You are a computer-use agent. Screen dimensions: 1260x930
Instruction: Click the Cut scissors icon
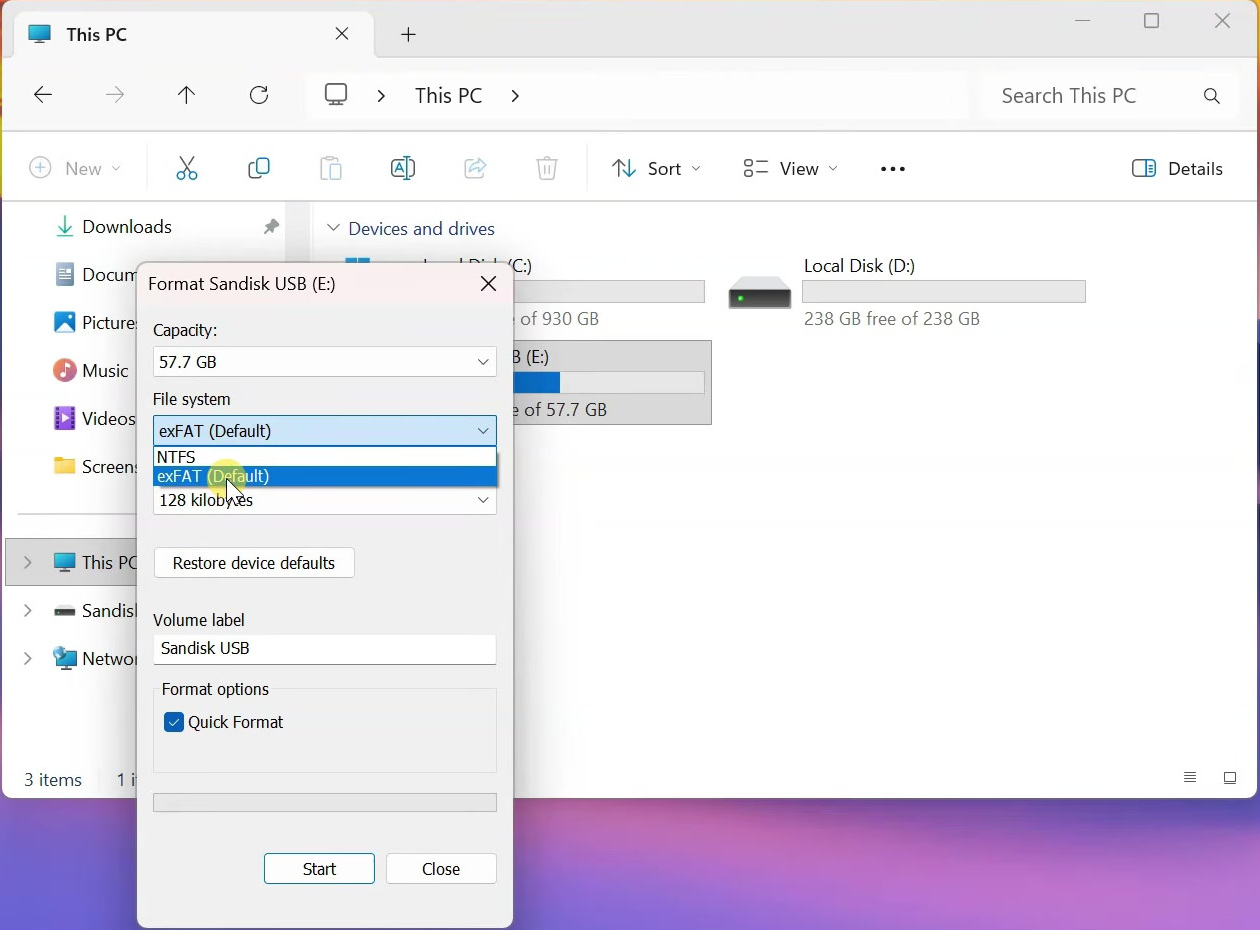[187, 168]
